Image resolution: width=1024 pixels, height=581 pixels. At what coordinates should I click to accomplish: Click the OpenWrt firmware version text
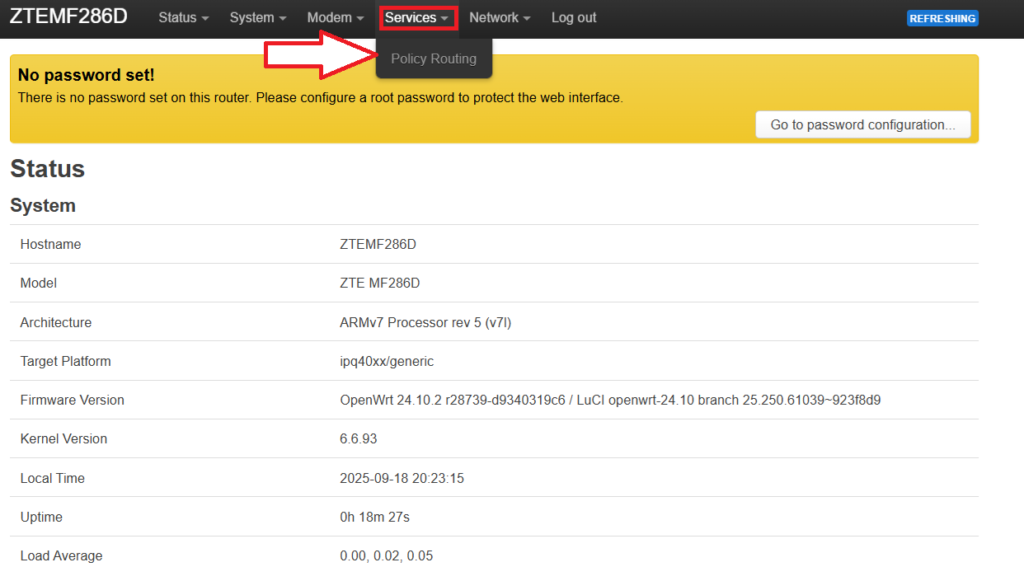609,400
